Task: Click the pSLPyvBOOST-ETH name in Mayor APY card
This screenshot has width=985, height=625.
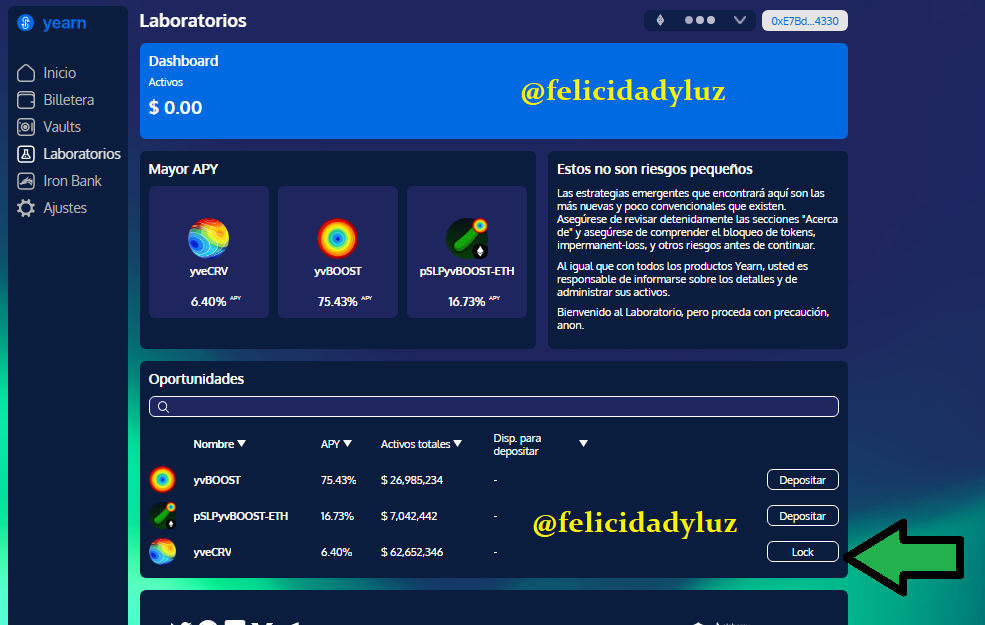Action: pyautogui.click(x=467, y=271)
